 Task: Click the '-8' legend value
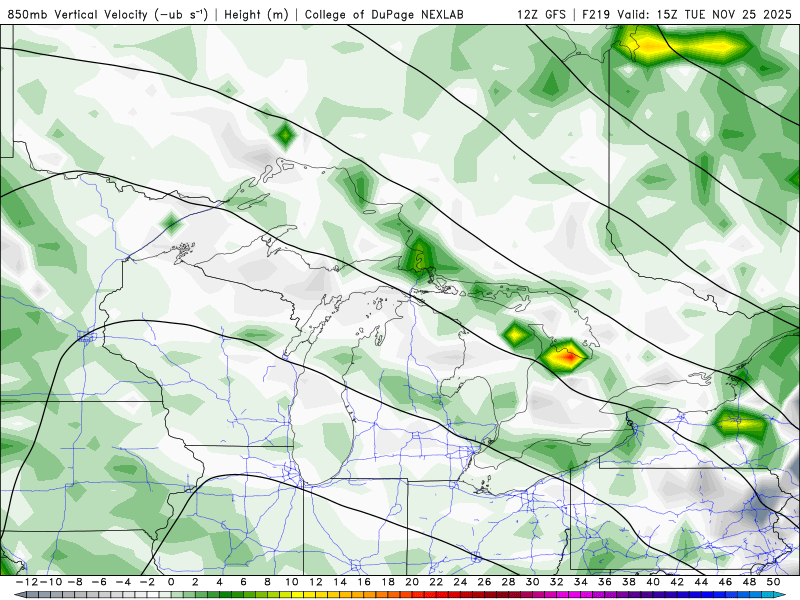(75, 582)
